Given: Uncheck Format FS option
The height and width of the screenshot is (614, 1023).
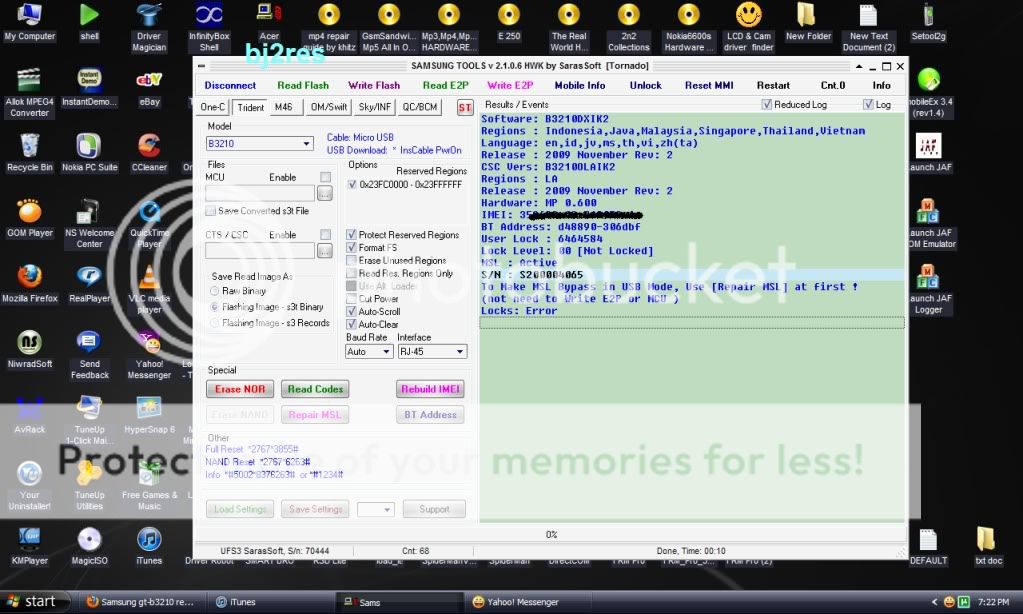Looking at the screenshot, I should [351, 248].
